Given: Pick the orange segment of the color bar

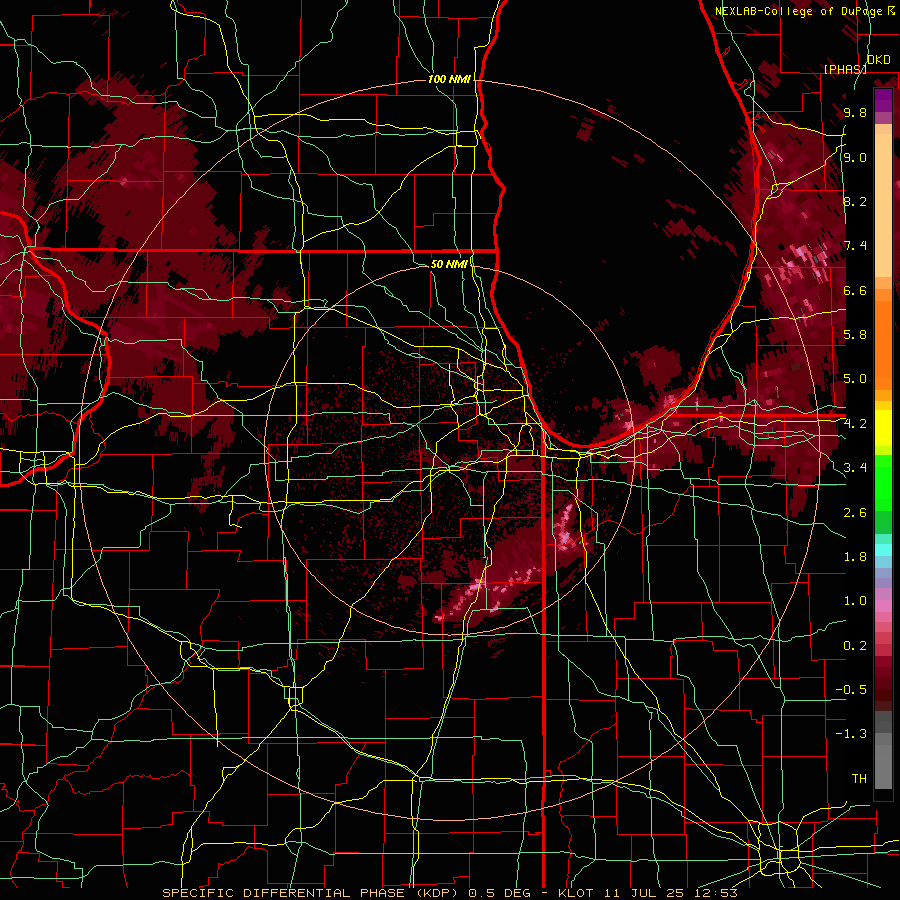Looking at the screenshot, I should pyautogui.click(x=883, y=344).
